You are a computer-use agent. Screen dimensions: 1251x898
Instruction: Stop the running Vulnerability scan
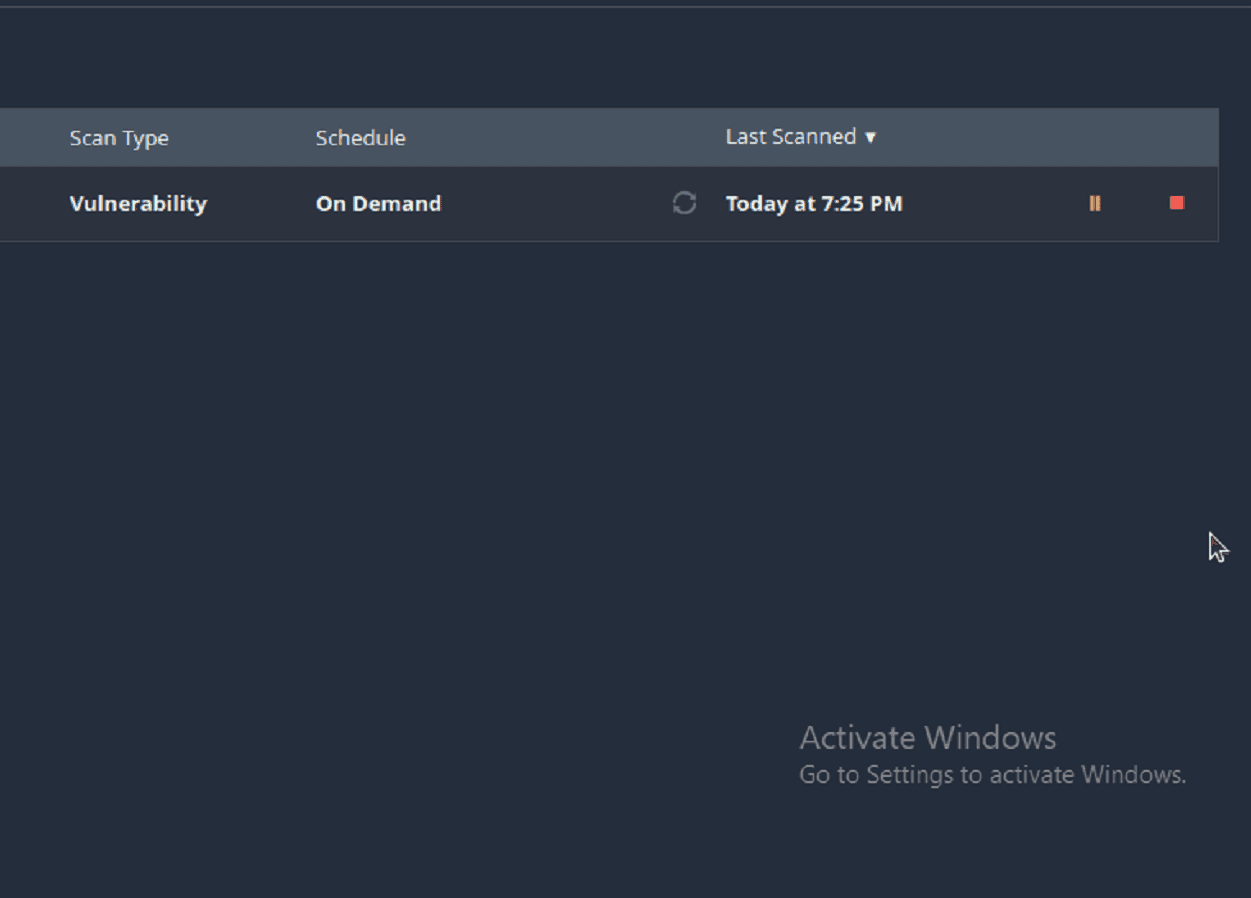point(1177,203)
